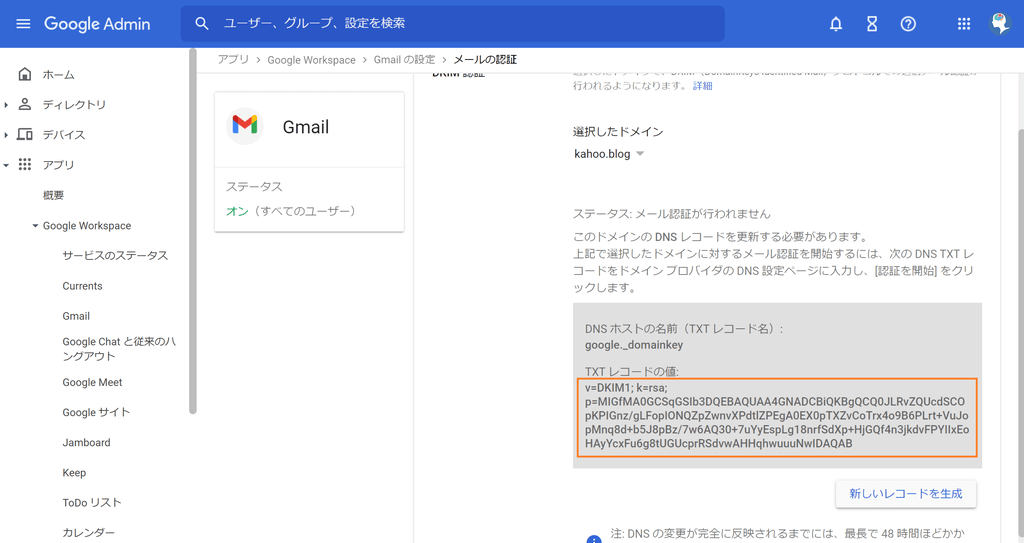Go to Gmail の設定 breadcrumb
The image size is (1024, 543).
(404, 59)
